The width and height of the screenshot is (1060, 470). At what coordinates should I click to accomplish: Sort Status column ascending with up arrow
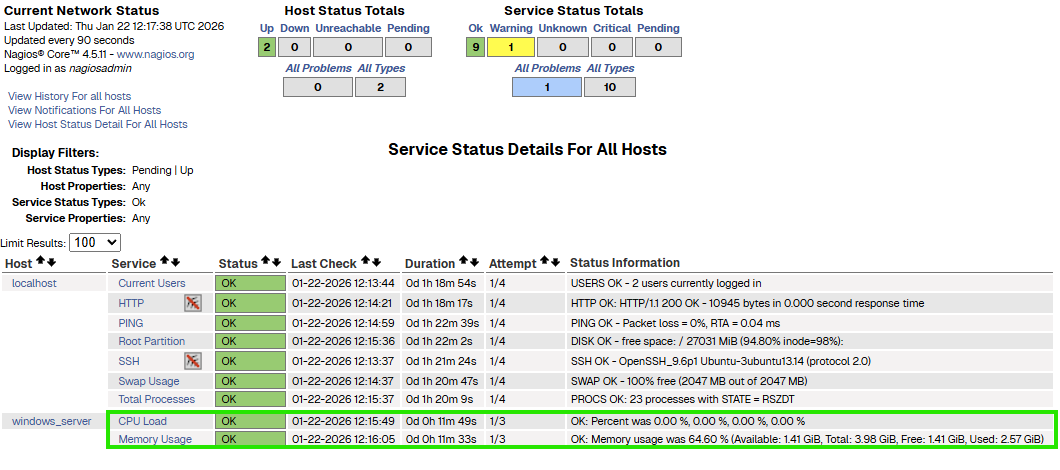[x=265, y=262]
